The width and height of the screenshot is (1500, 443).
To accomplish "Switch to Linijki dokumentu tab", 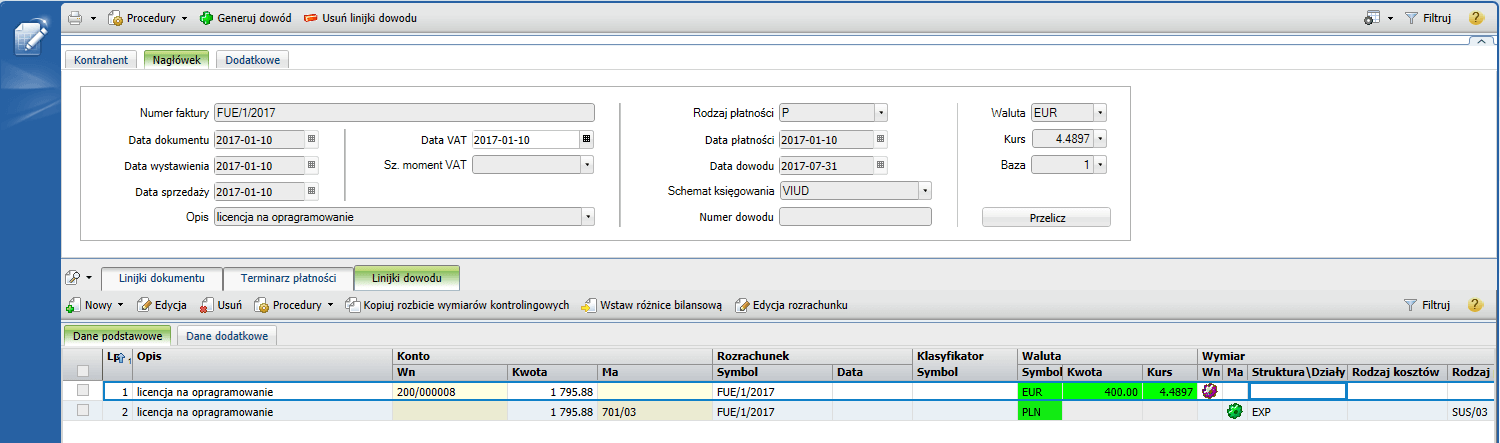I will click(161, 277).
